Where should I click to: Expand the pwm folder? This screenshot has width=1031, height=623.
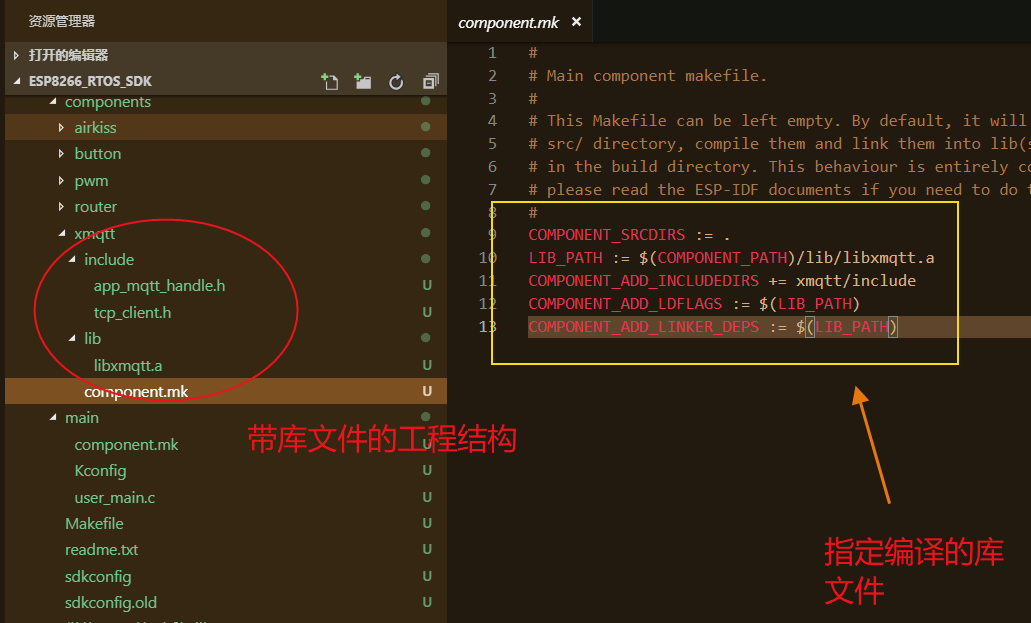click(61, 180)
